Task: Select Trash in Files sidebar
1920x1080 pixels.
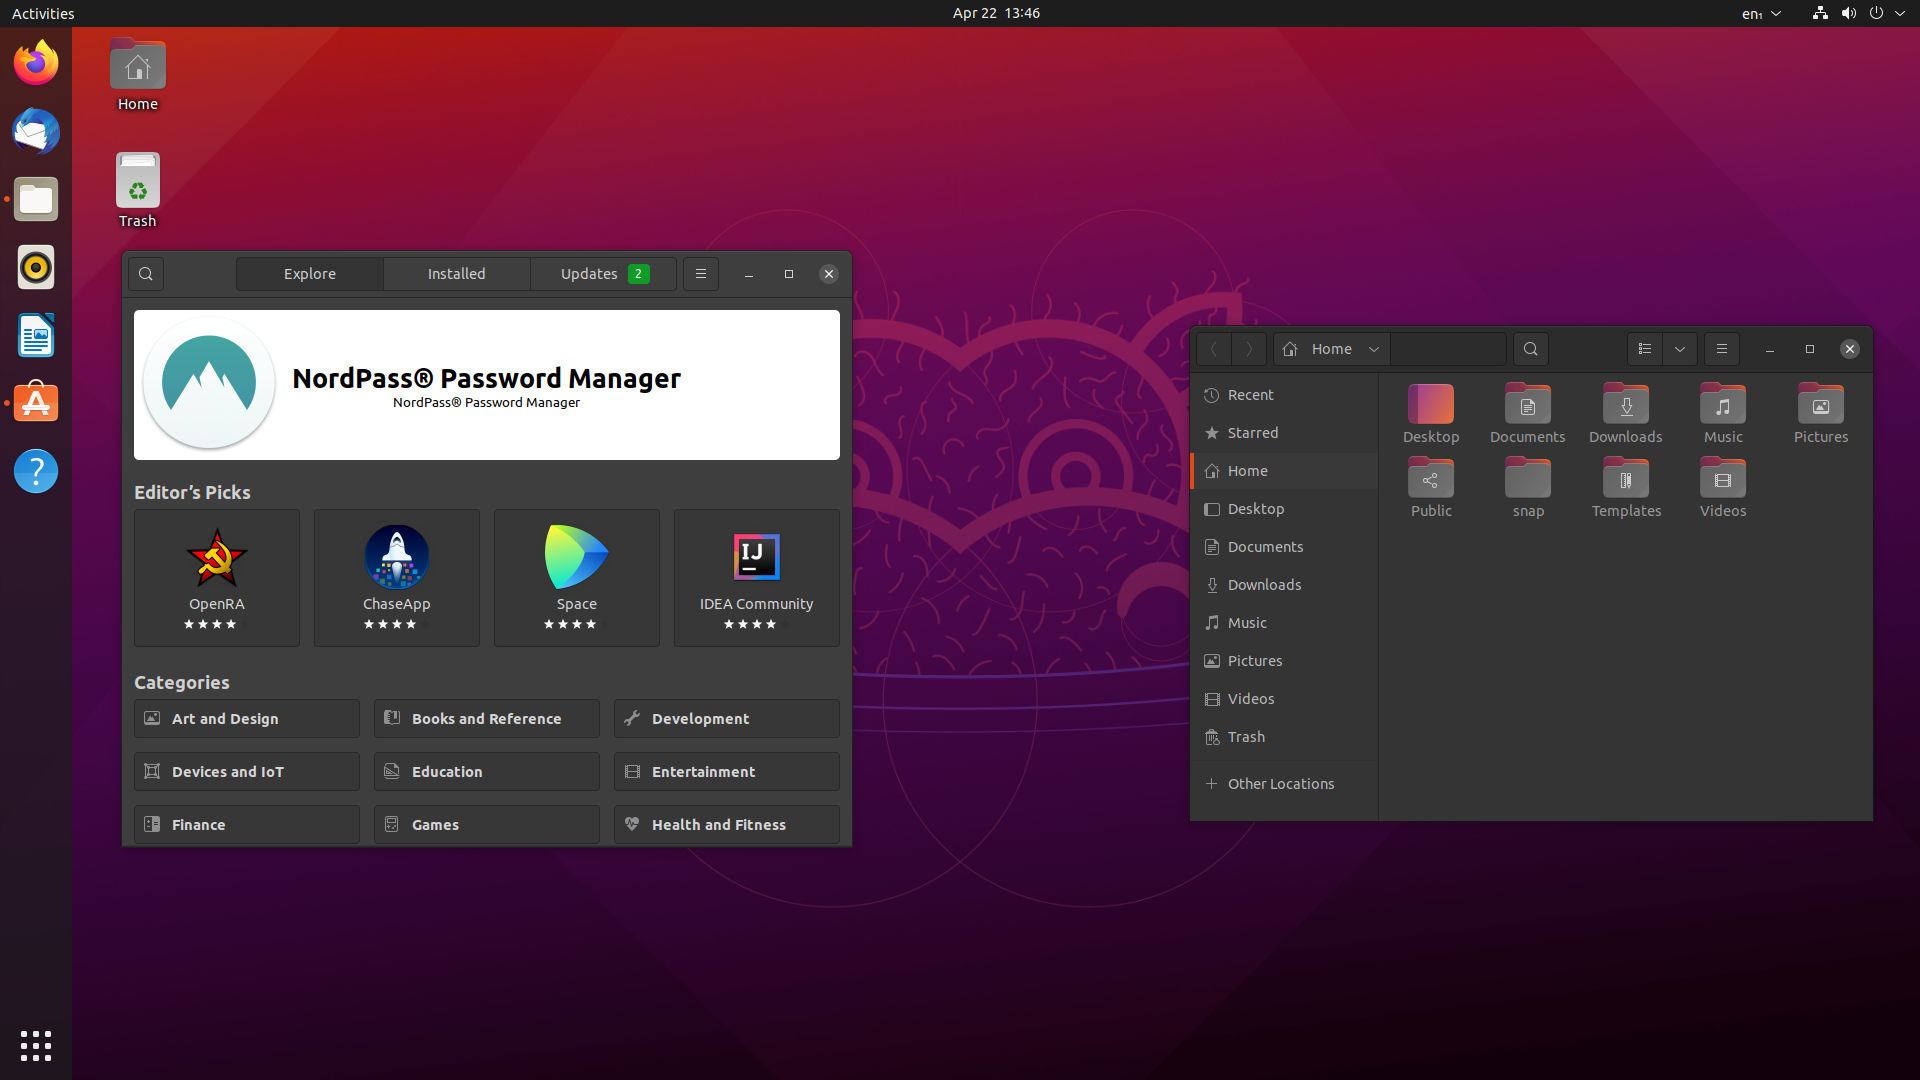Action: click(1284, 737)
